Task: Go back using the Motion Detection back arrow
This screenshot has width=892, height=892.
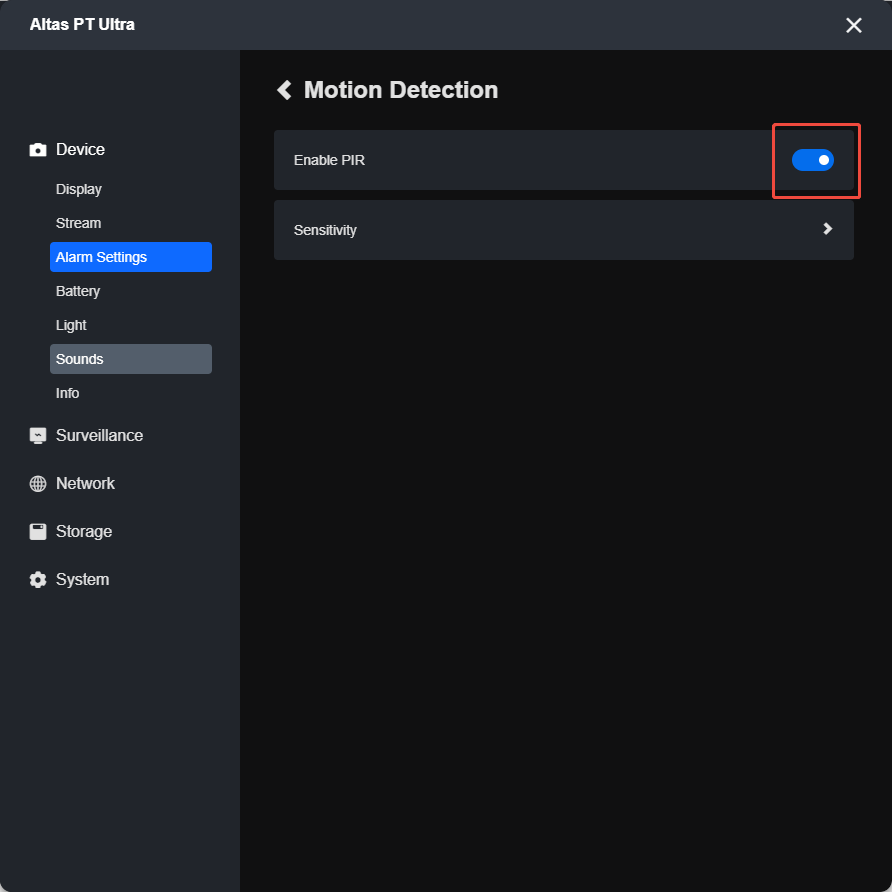Action: tap(284, 90)
